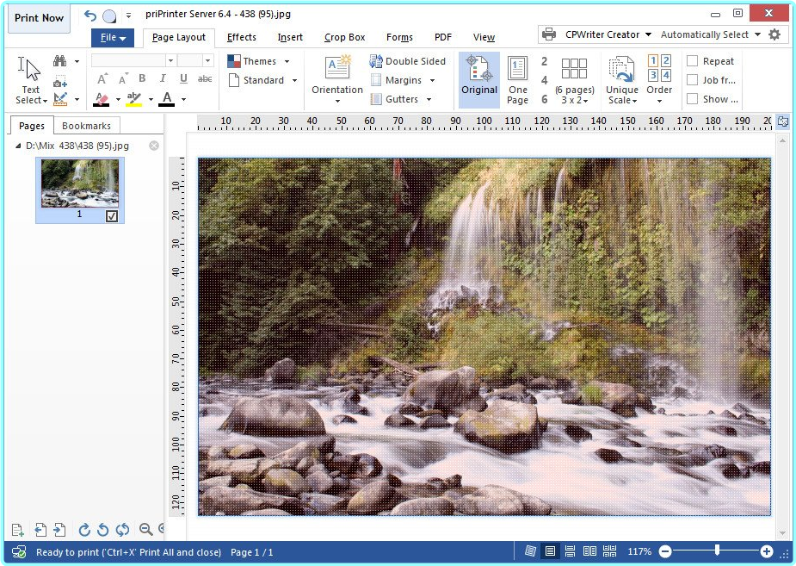Enable the Show ... checkbox
Viewport: 796px width, 566px height.
[692, 99]
